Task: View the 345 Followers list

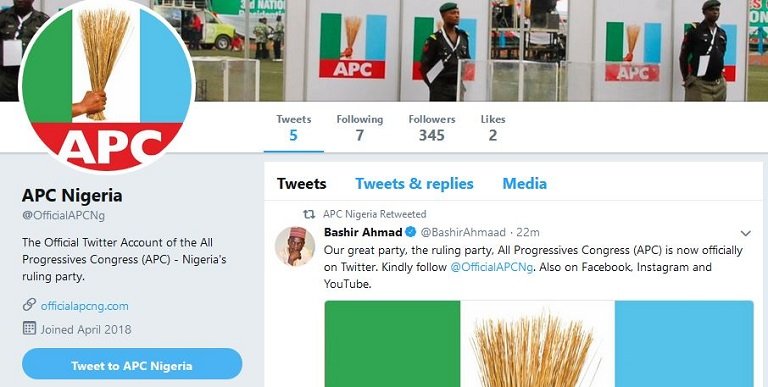Action: (432, 128)
